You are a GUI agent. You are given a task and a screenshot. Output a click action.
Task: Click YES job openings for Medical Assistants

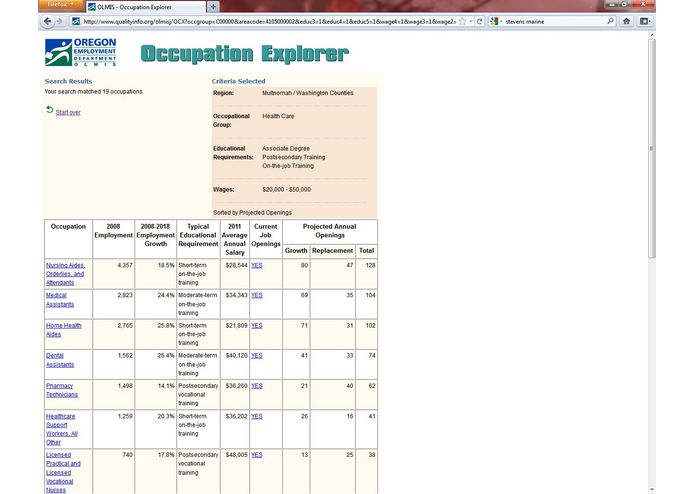click(257, 295)
